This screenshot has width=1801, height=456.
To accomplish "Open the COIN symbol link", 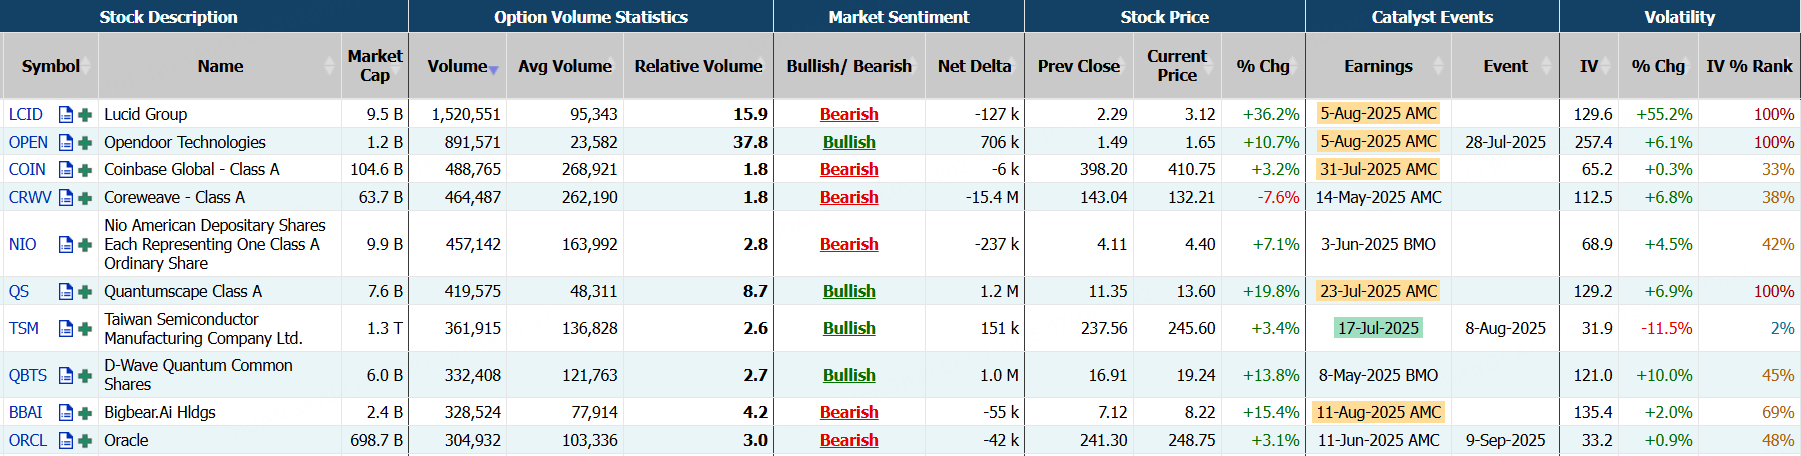I will click(x=27, y=169).
